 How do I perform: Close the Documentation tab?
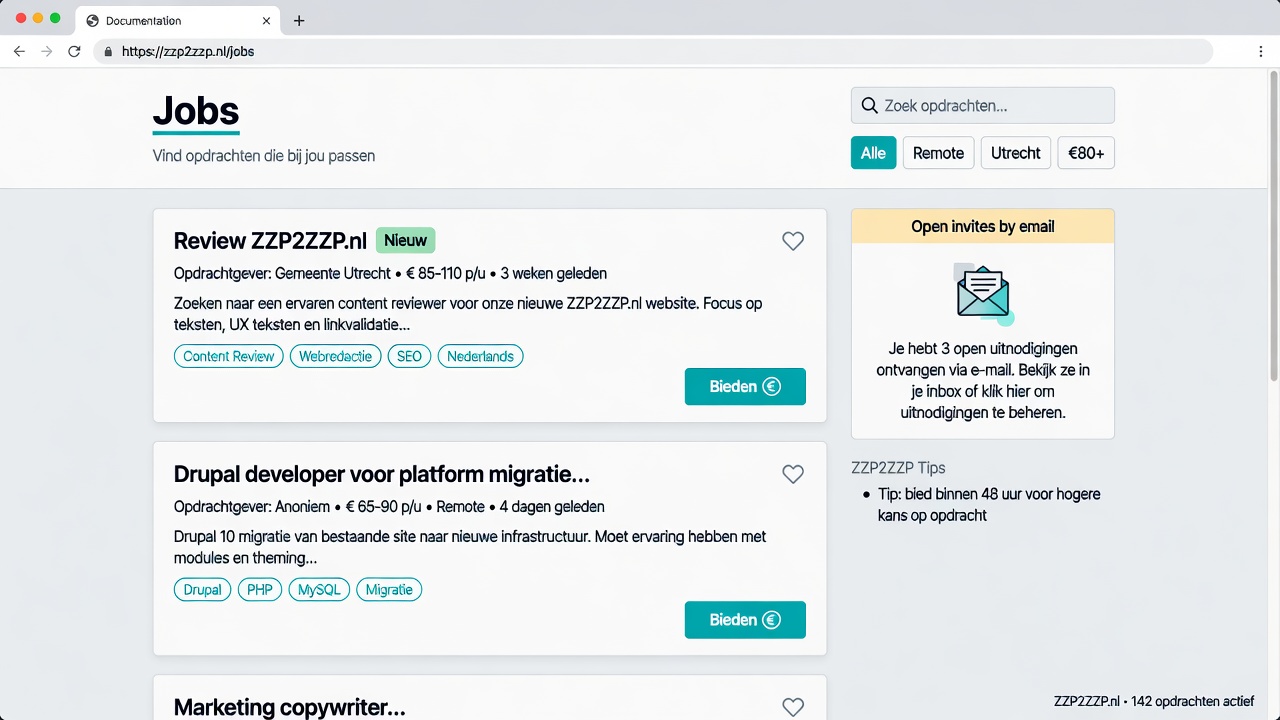[266, 20]
